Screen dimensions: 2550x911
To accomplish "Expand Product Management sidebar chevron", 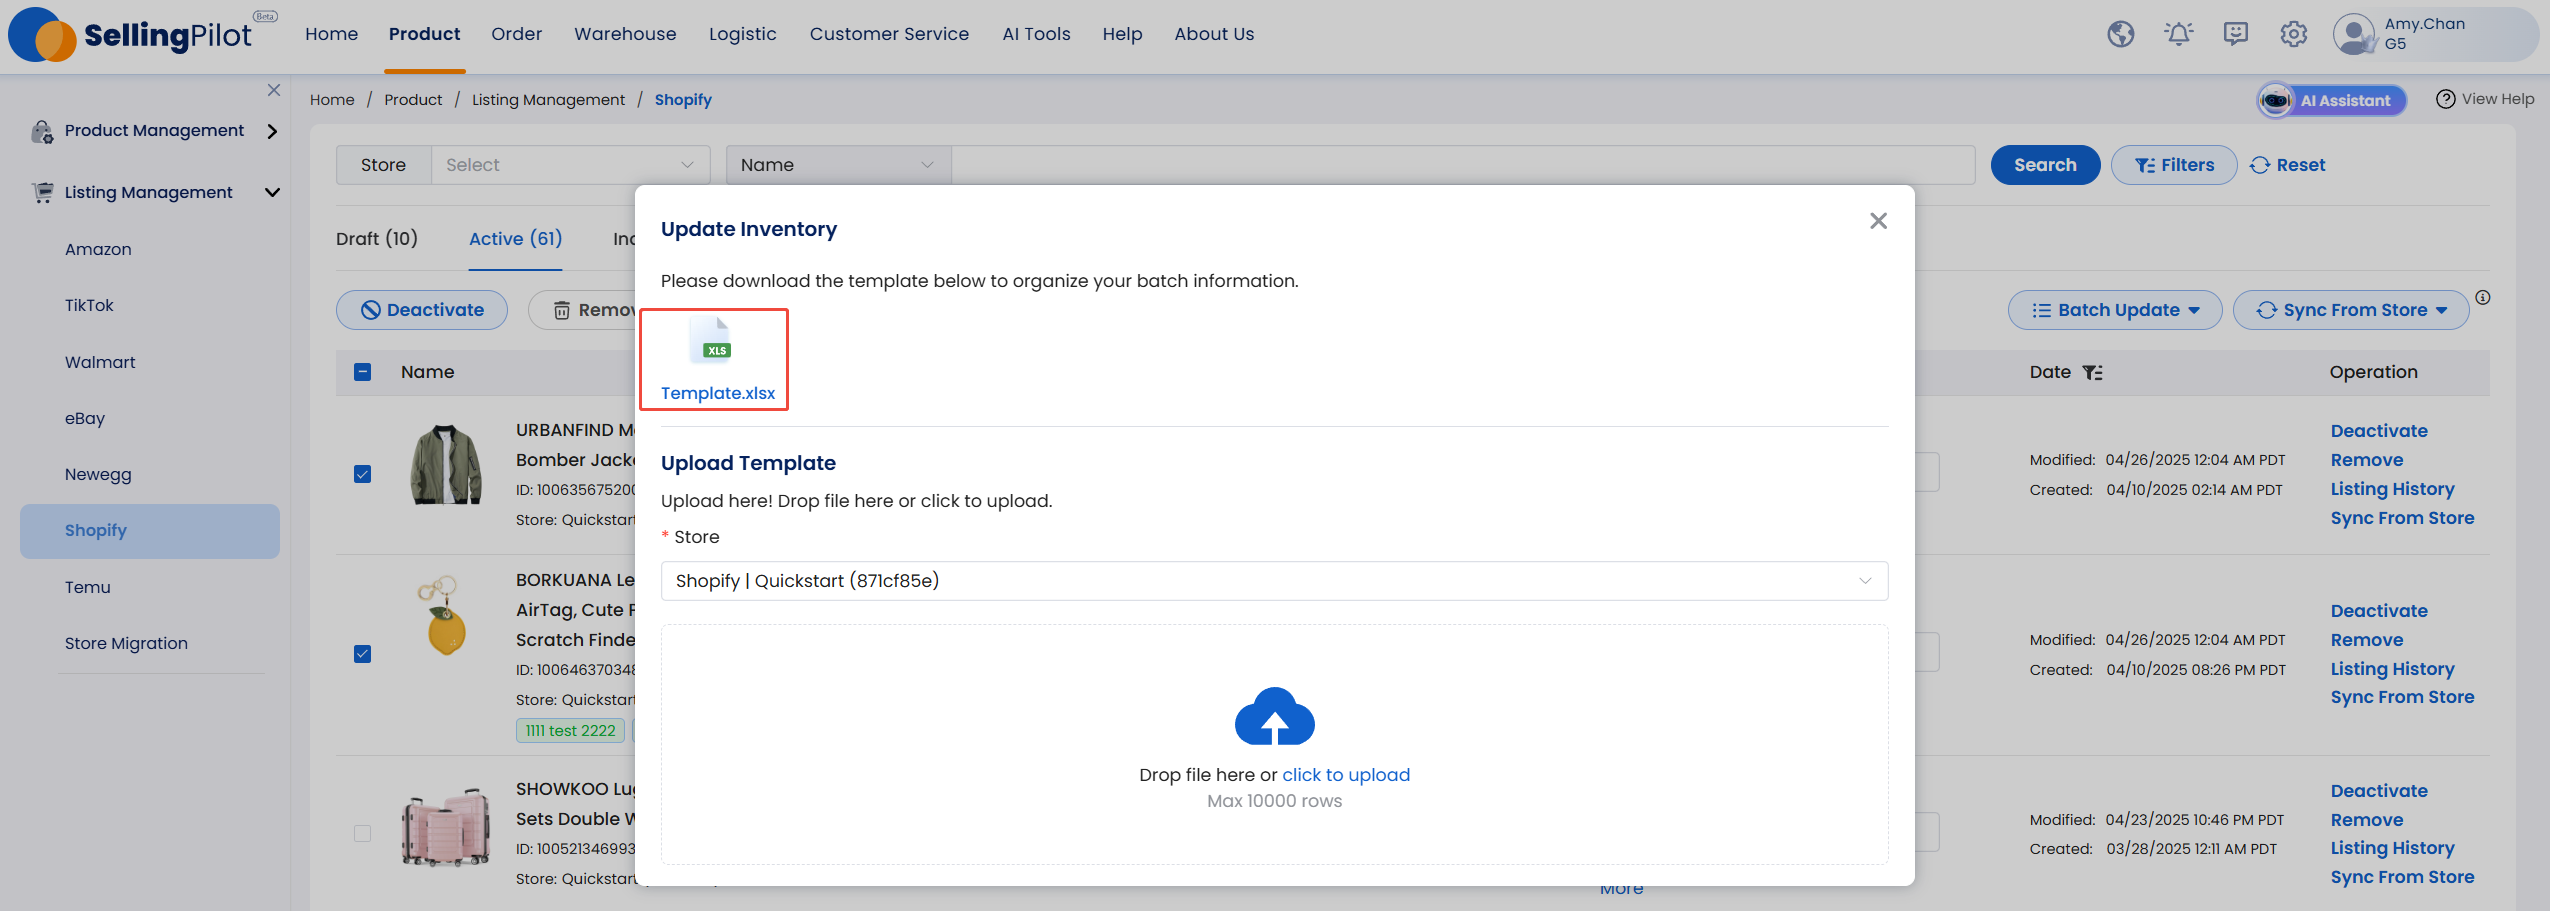I will coord(272,131).
